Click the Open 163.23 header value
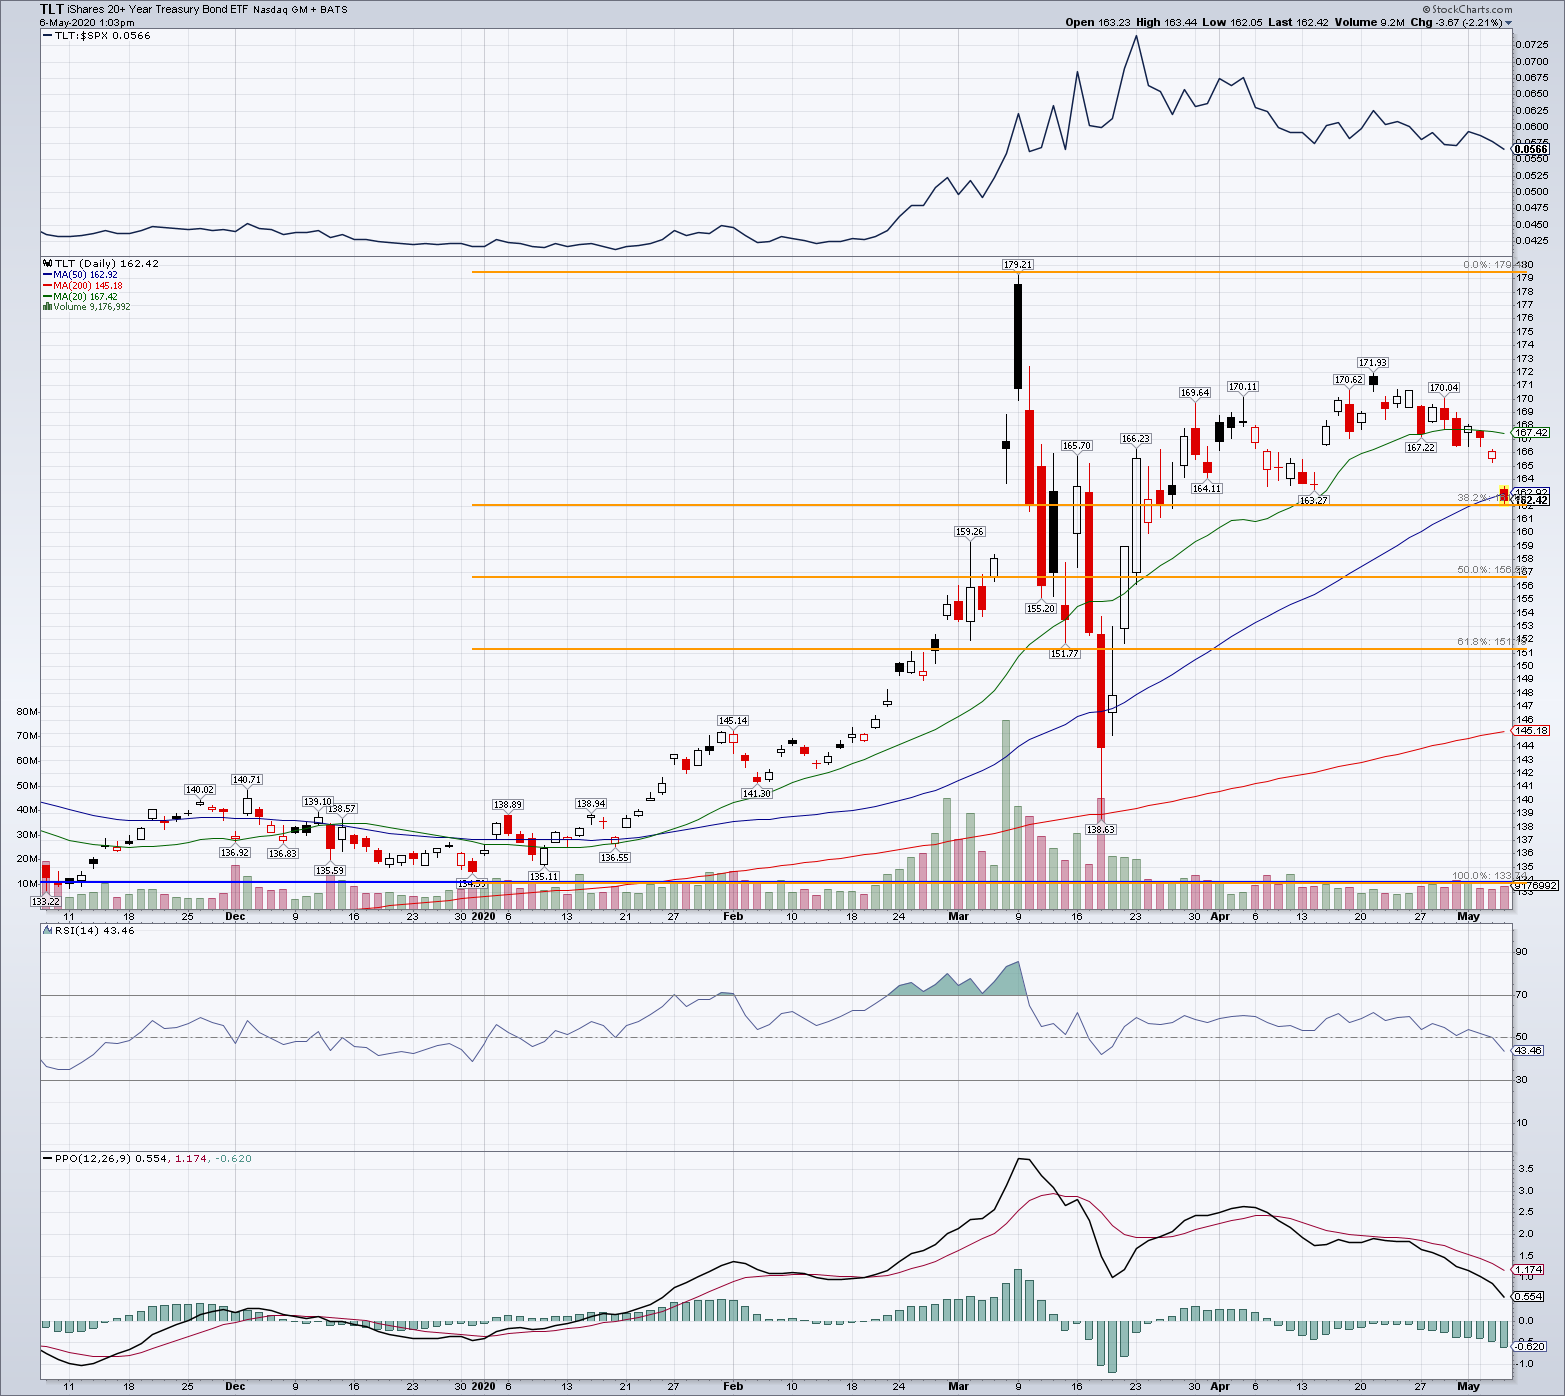This screenshot has height=1396, width=1565. [x=1096, y=22]
